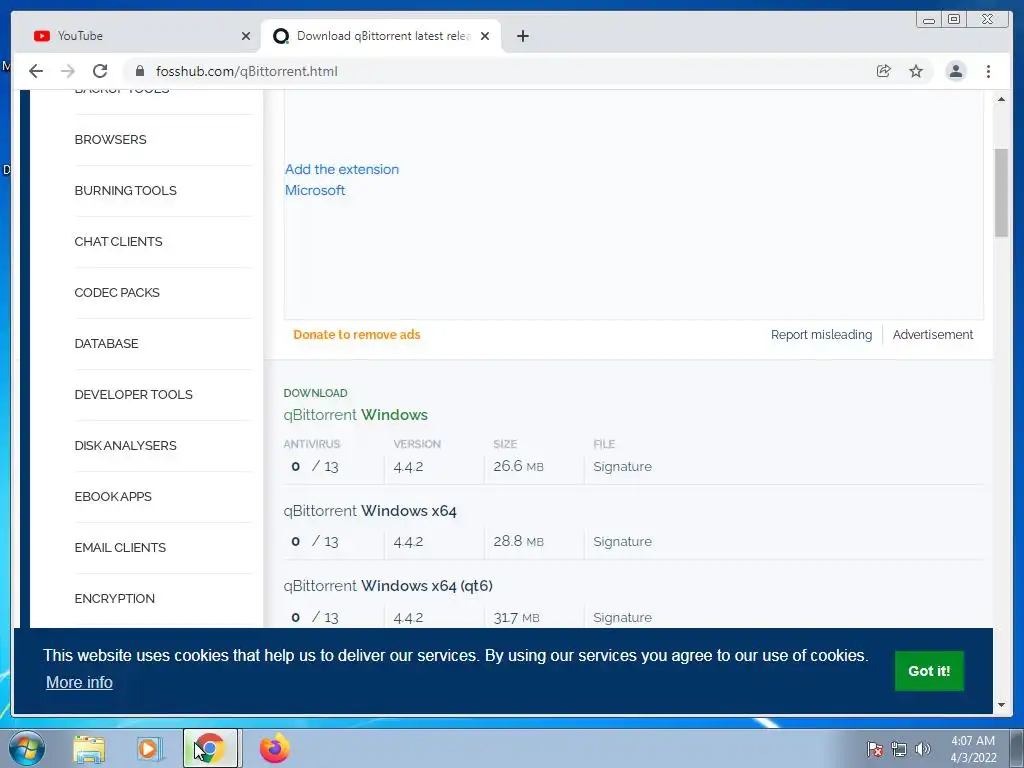Go back to the previous page
The width and height of the screenshot is (1024, 768).
click(x=36, y=71)
